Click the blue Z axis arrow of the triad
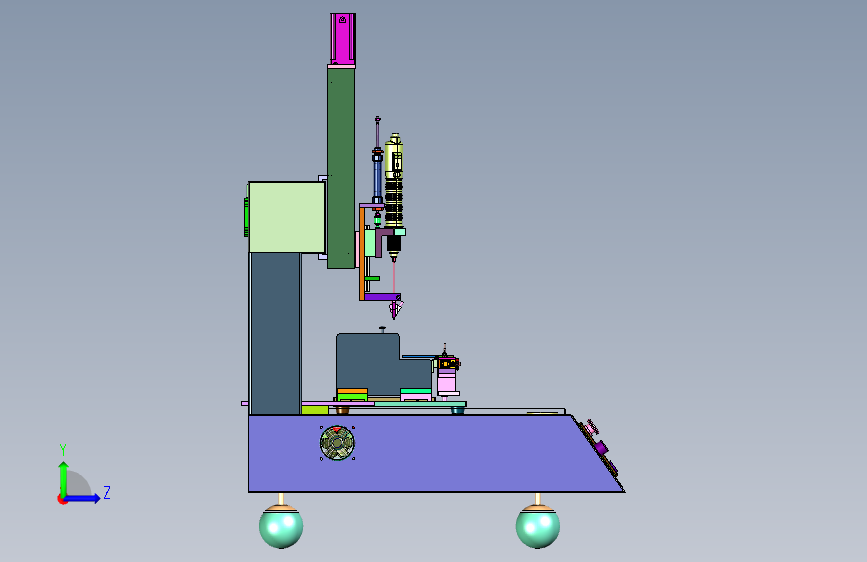 pyautogui.click(x=83, y=498)
